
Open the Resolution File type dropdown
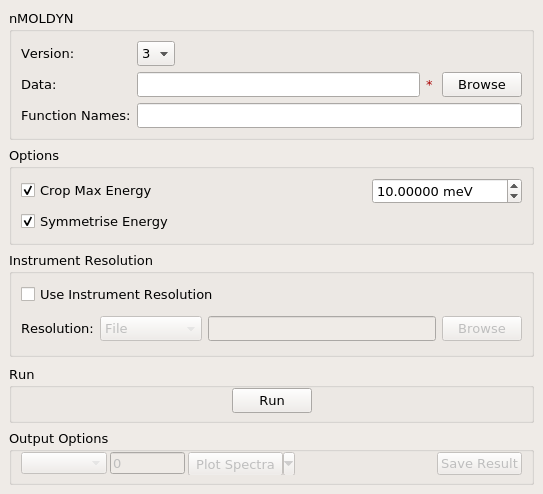(151, 329)
